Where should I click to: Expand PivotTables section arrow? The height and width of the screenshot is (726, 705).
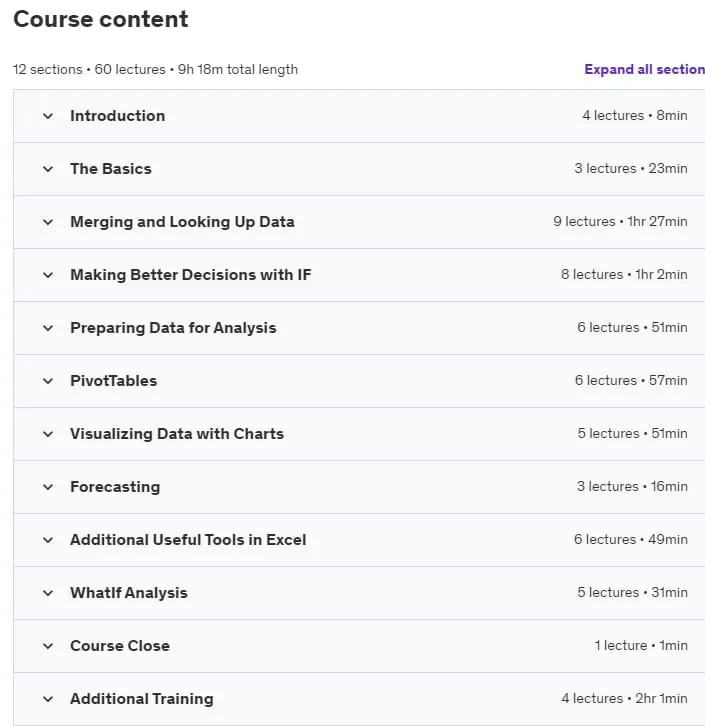pos(48,381)
